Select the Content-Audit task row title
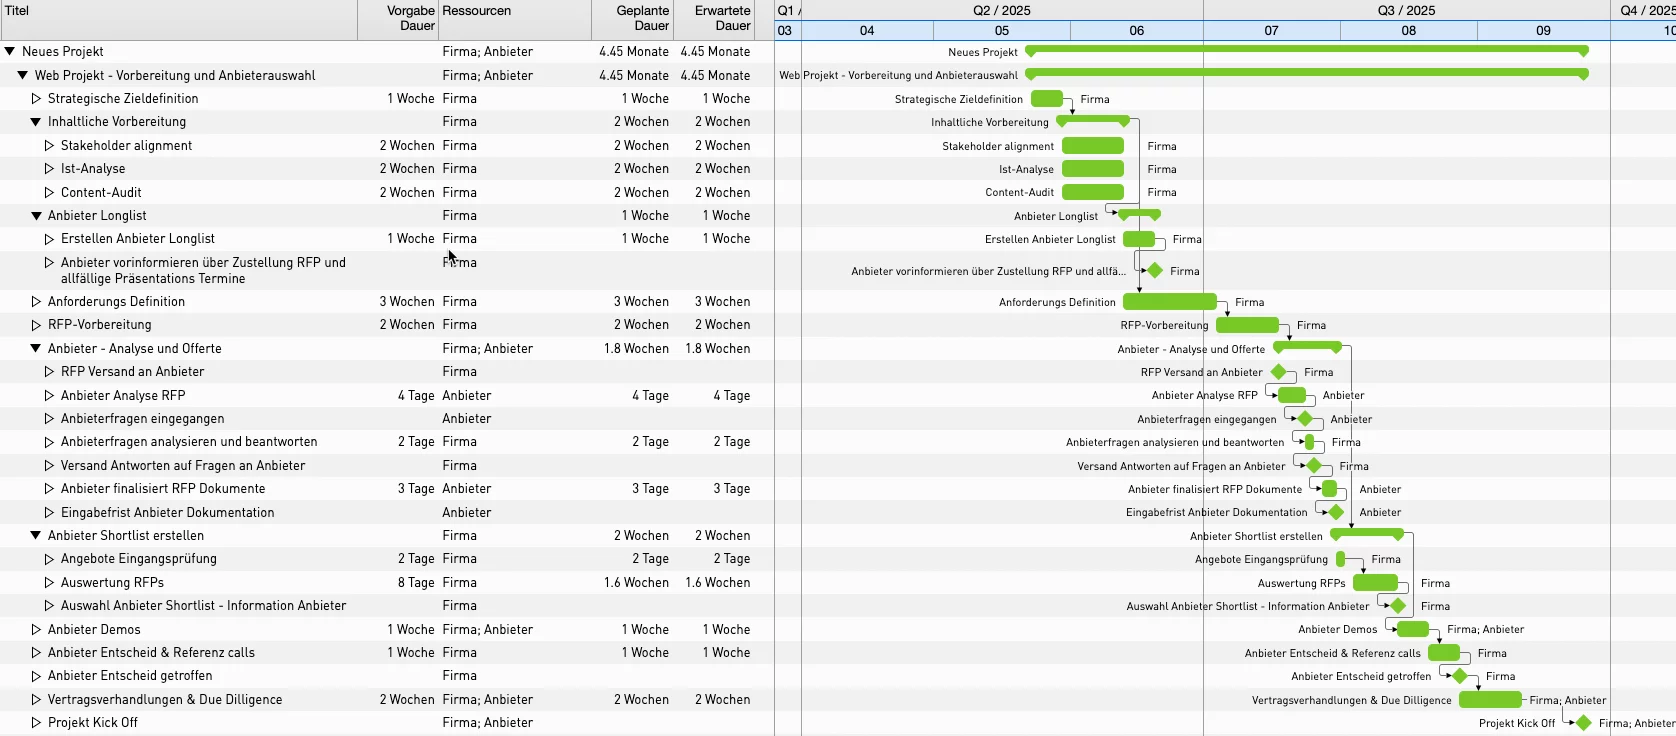This screenshot has width=1676, height=736. (x=101, y=193)
